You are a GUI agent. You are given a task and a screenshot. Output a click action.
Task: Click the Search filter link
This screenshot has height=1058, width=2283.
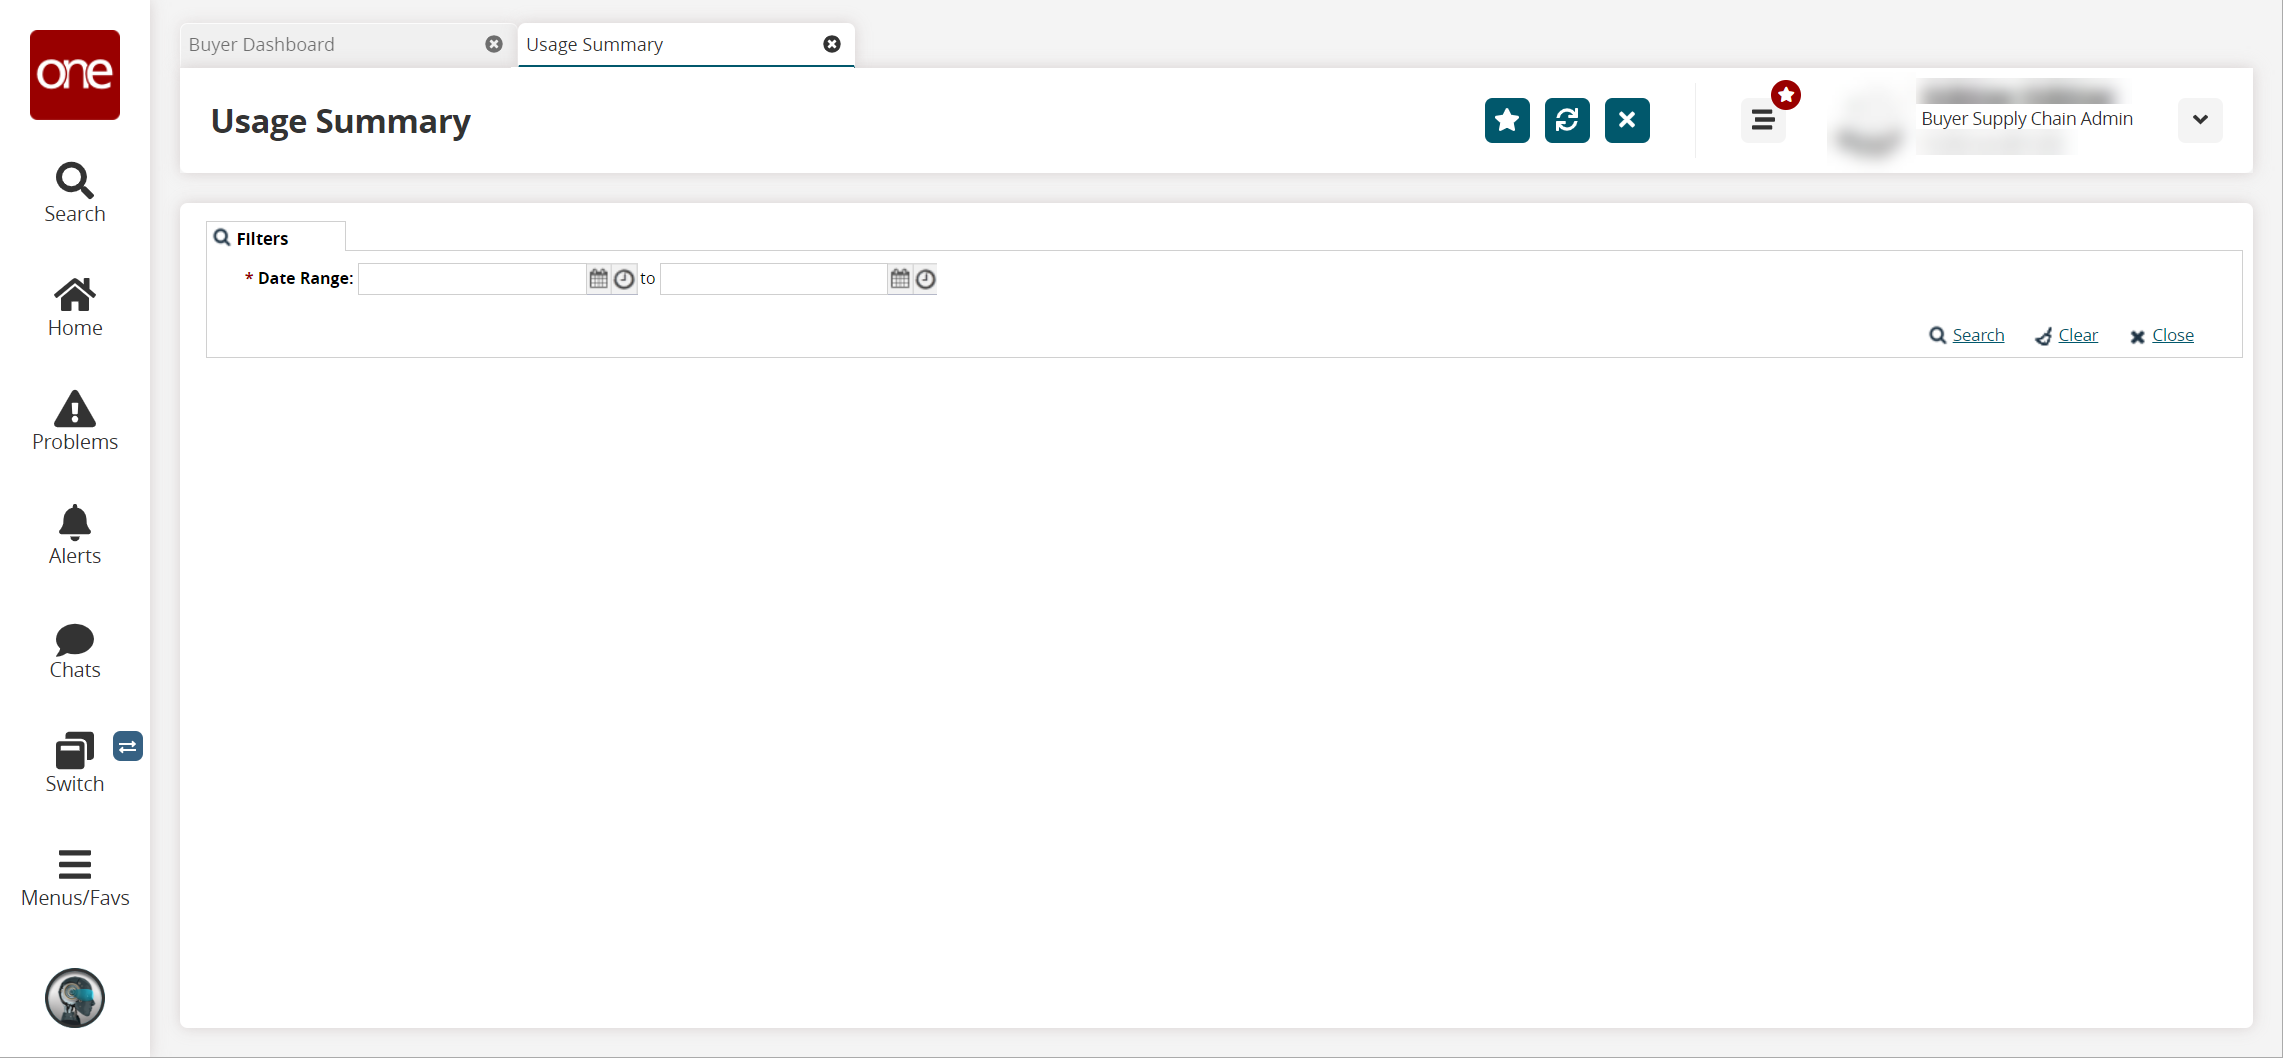click(x=1967, y=336)
